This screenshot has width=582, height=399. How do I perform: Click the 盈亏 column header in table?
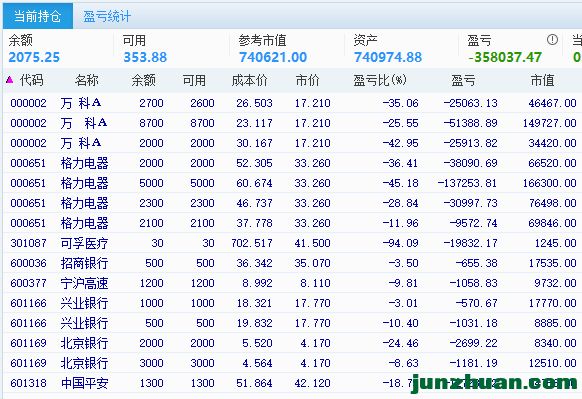tap(463, 80)
